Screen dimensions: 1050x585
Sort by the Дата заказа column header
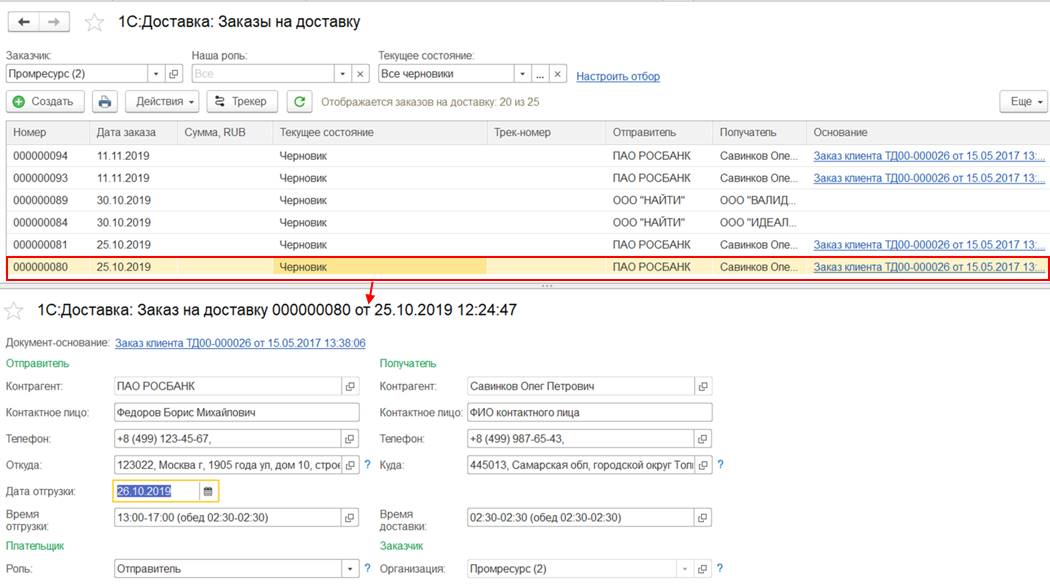134,133
